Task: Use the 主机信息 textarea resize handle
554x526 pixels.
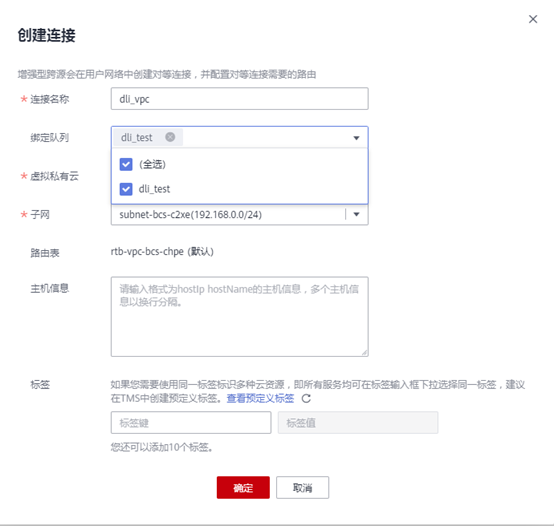Action: tap(364, 352)
